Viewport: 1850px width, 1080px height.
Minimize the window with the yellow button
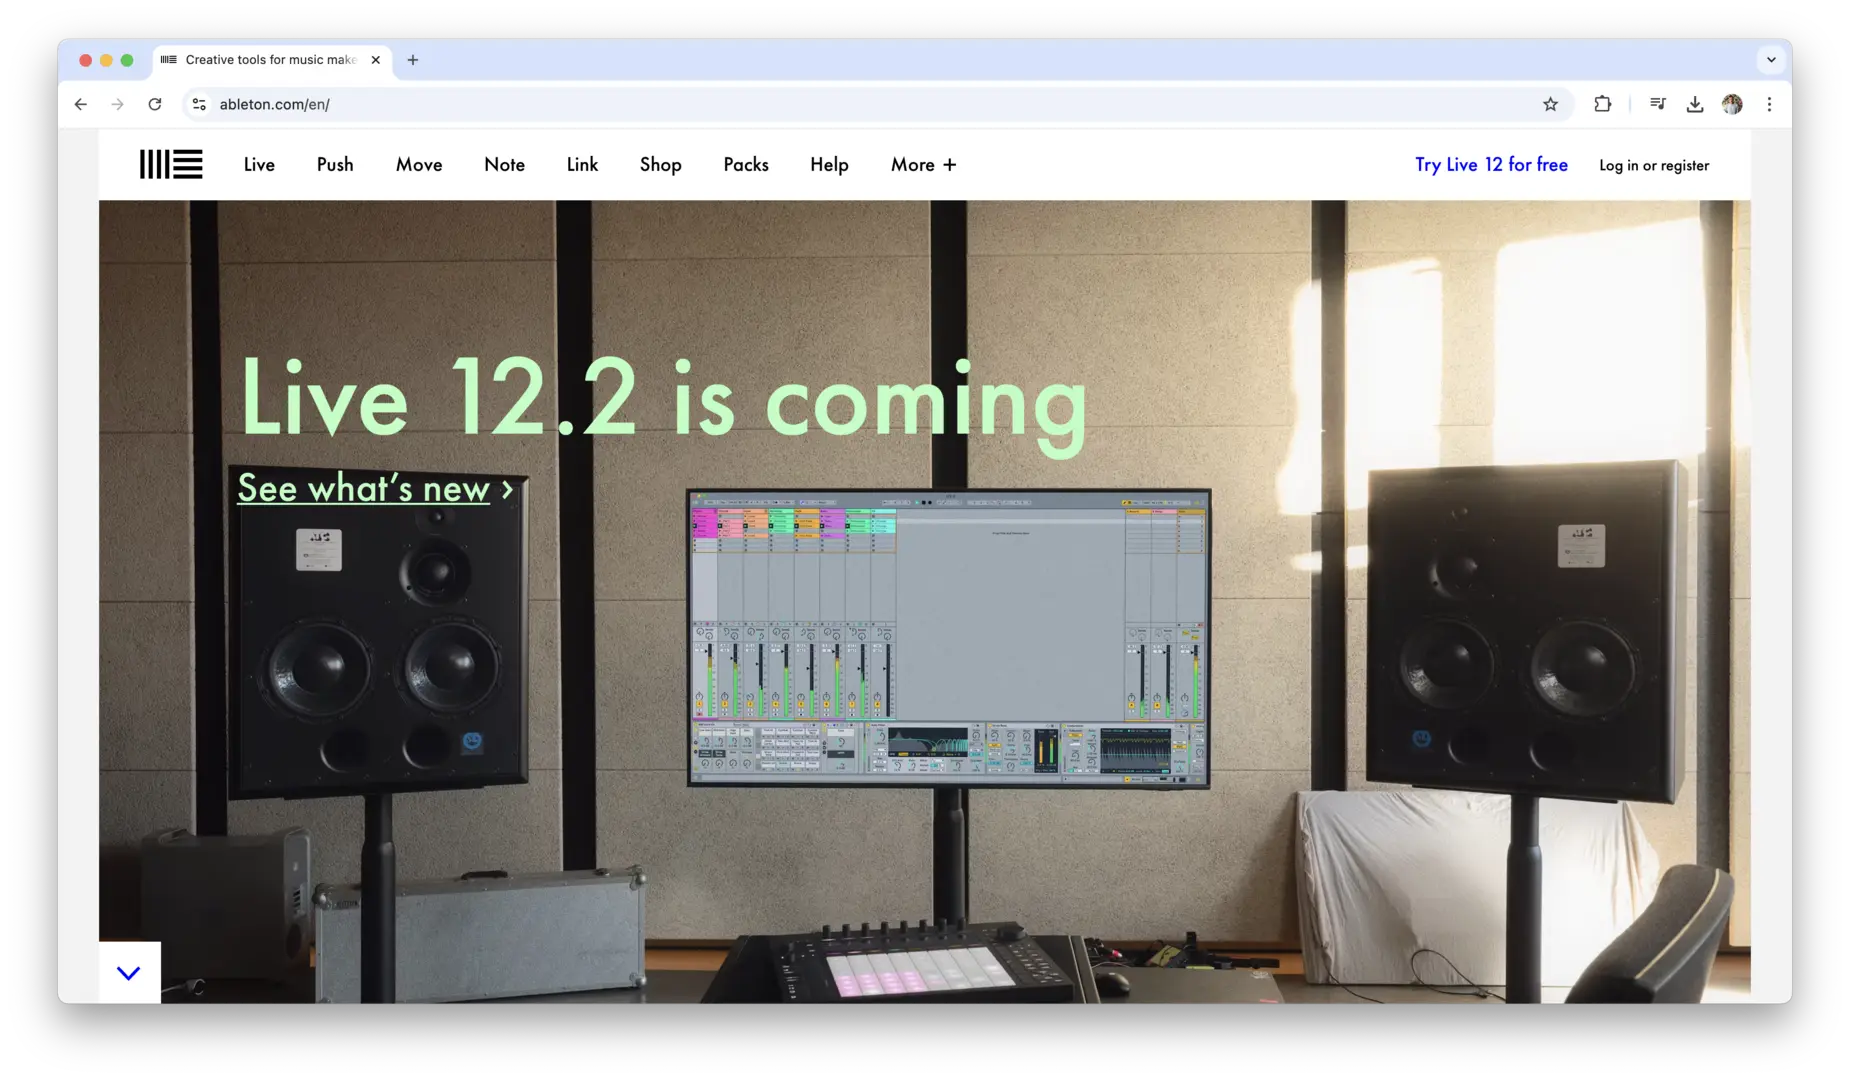[106, 60]
